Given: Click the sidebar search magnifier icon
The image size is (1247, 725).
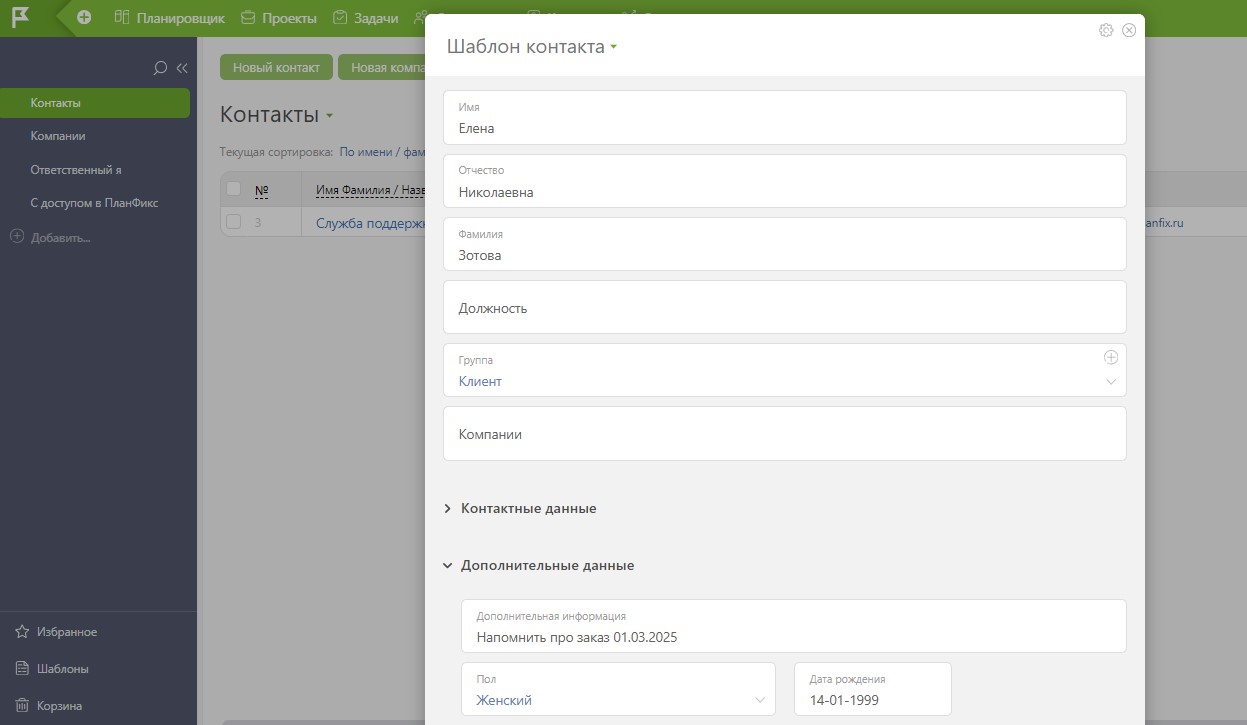Looking at the screenshot, I should coord(159,68).
